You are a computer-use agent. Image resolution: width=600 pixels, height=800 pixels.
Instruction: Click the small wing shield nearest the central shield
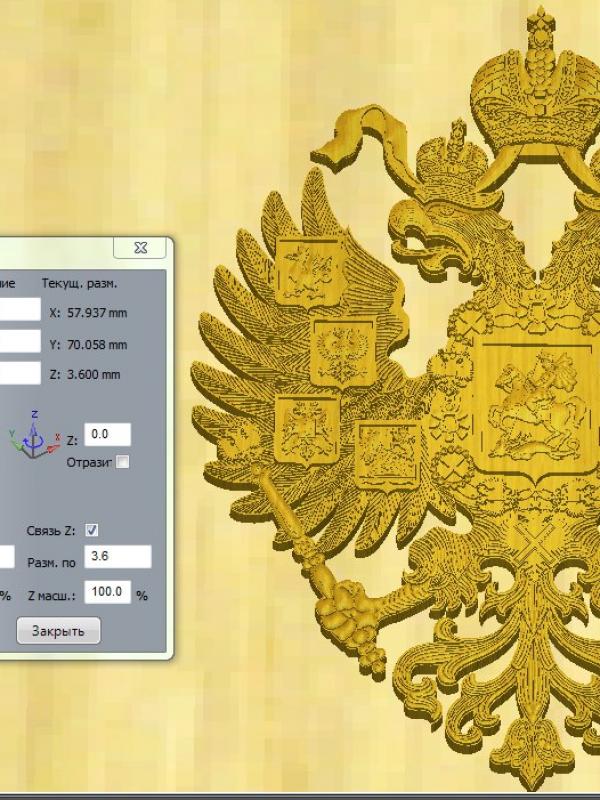[x=387, y=455]
